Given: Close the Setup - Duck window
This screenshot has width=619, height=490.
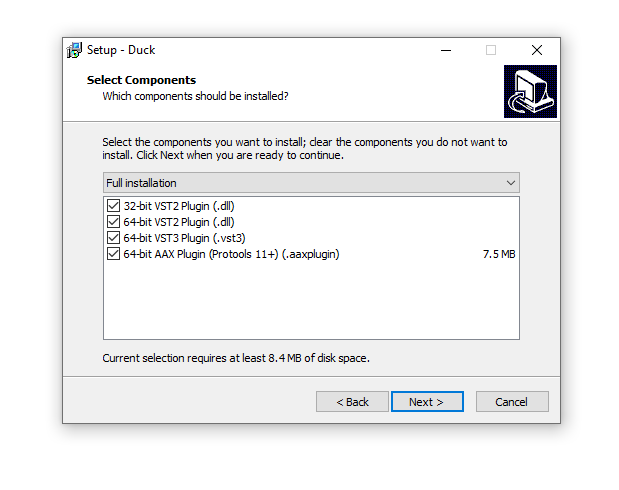Looking at the screenshot, I should [x=537, y=50].
